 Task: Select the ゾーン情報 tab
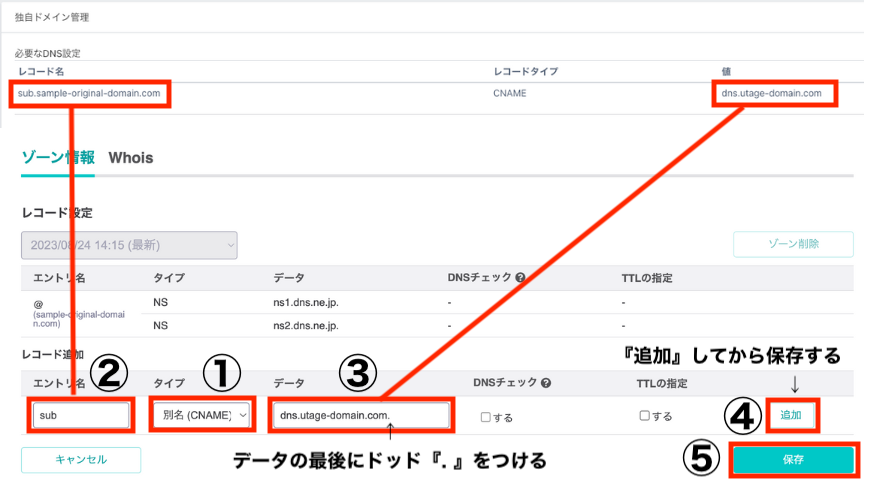58,157
